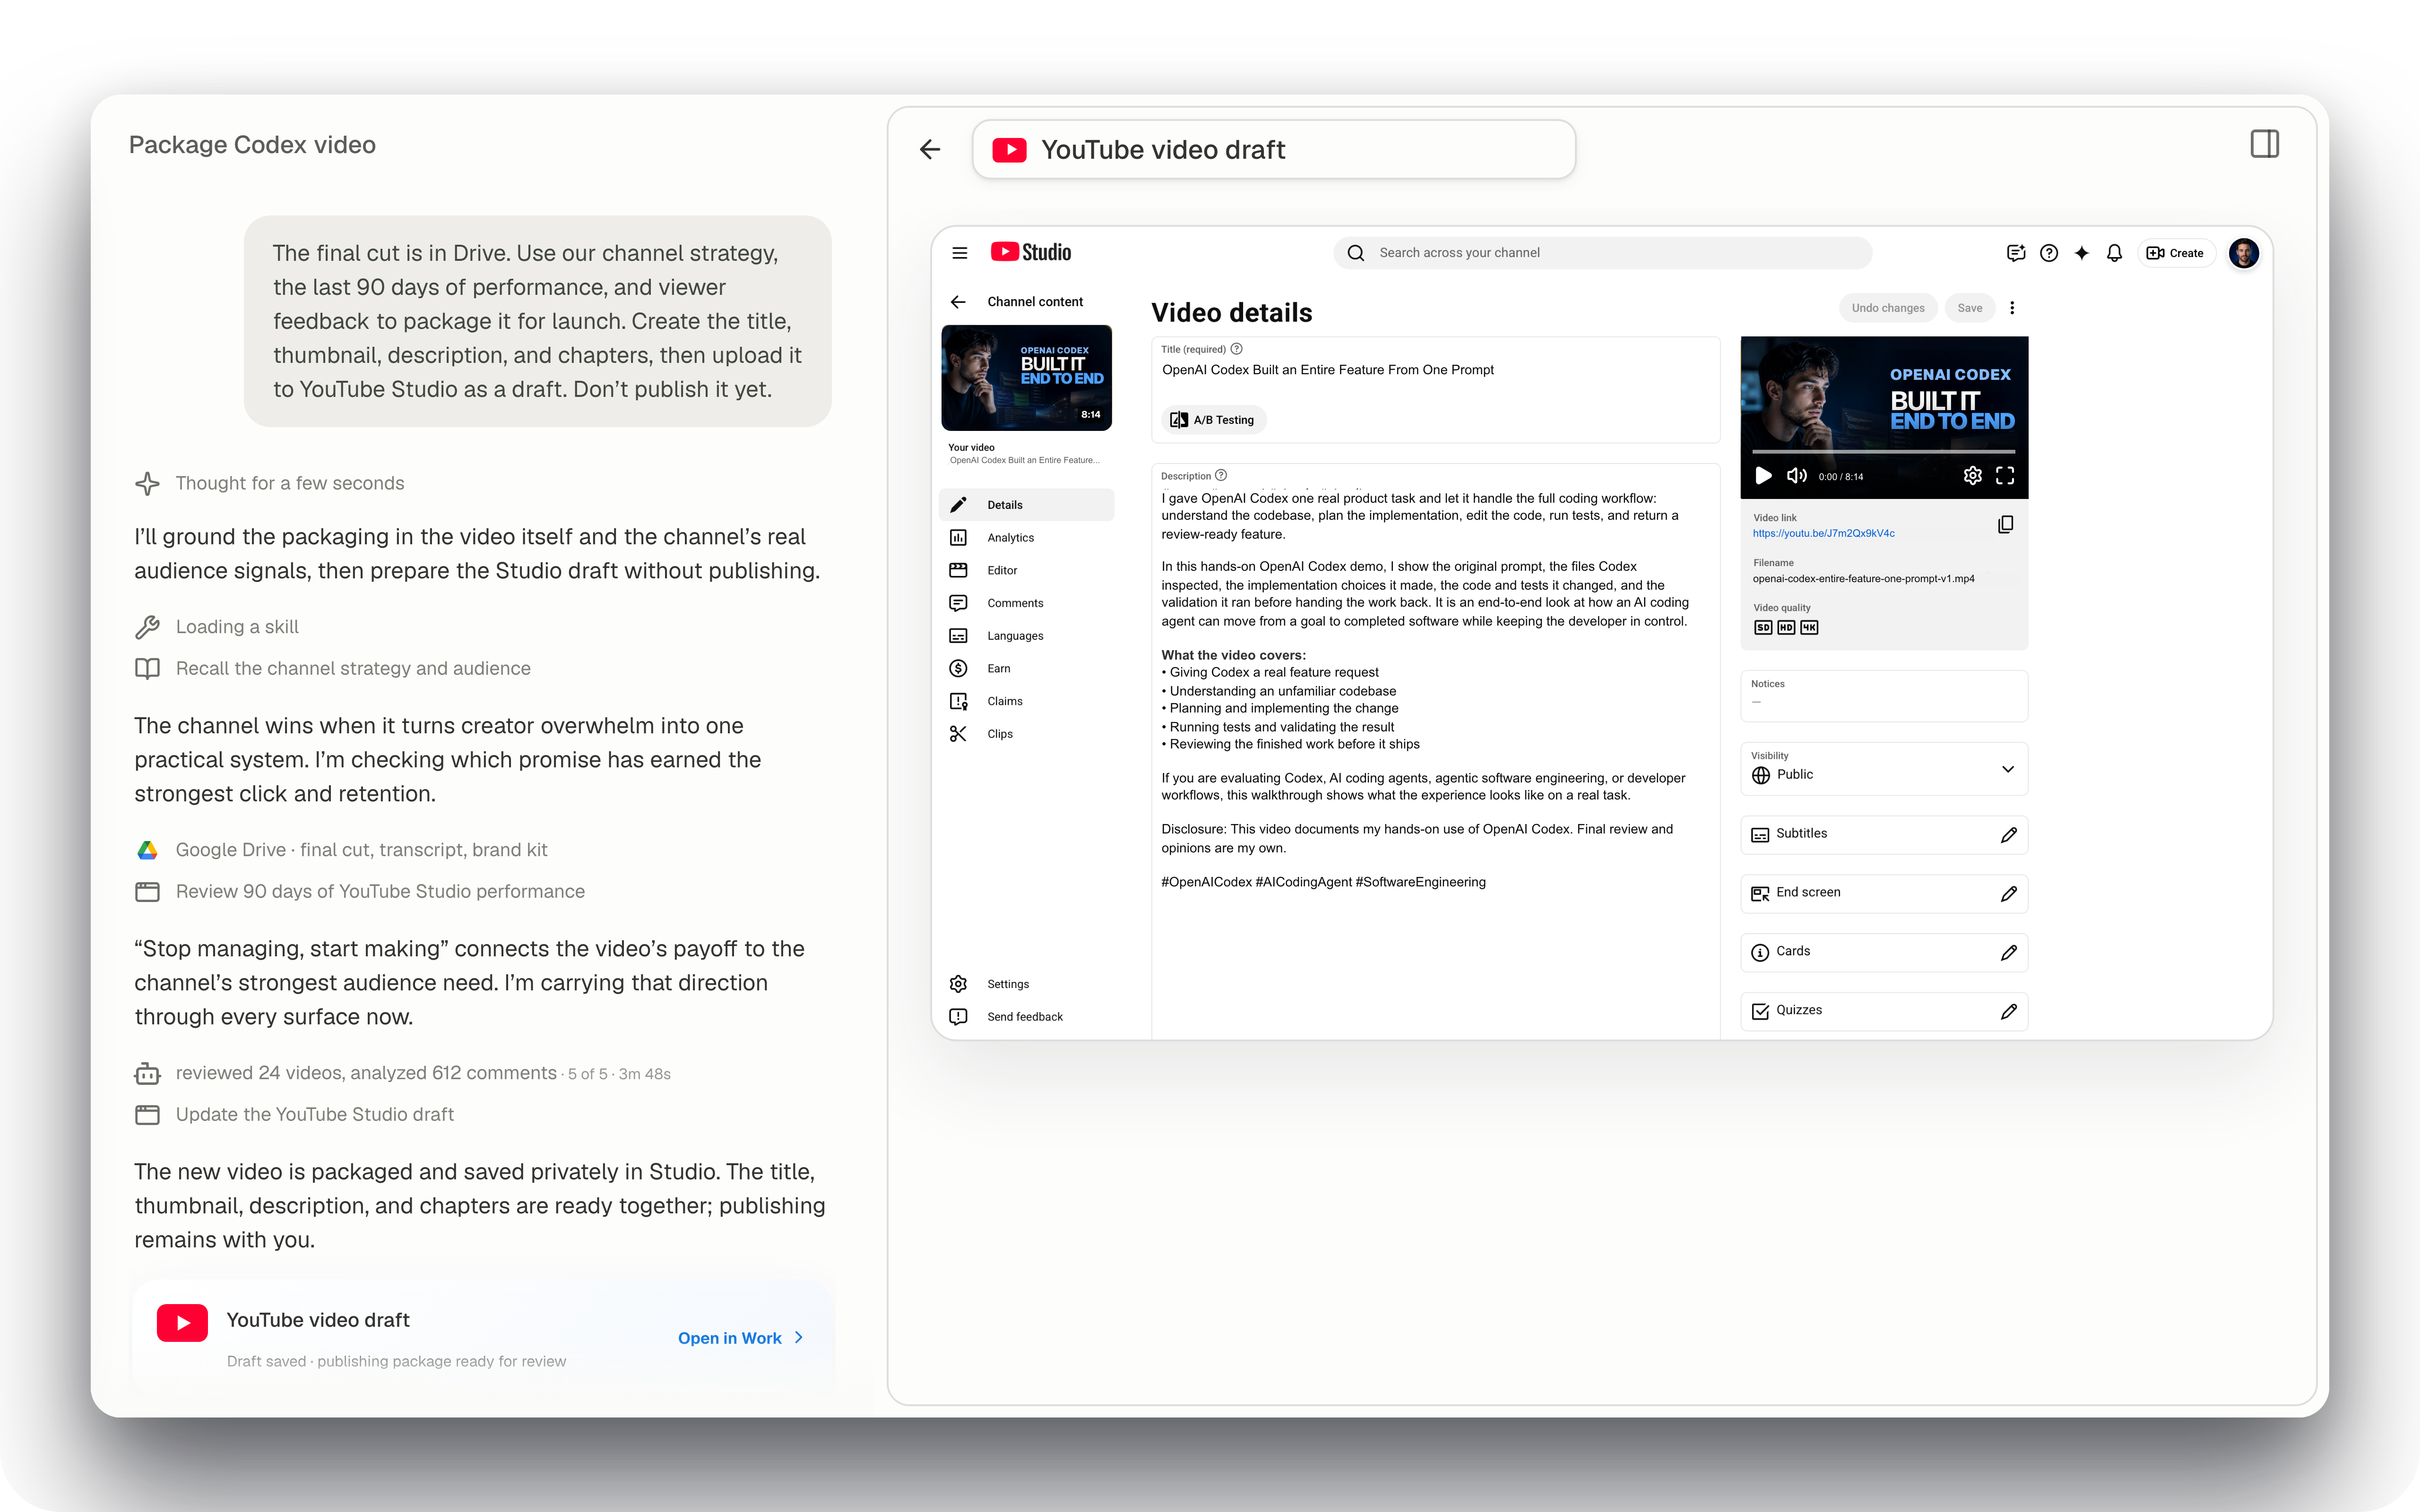The height and width of the screenshot is (1512, 2420).
Task: Click the help icon next to Title (required)
Action: (1236, 349)
